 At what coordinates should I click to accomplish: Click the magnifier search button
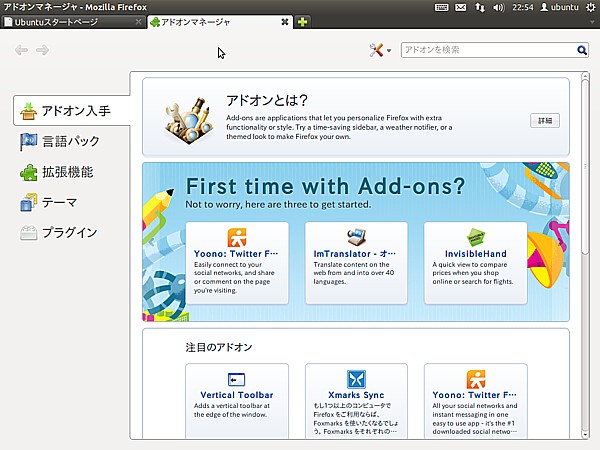582,50
